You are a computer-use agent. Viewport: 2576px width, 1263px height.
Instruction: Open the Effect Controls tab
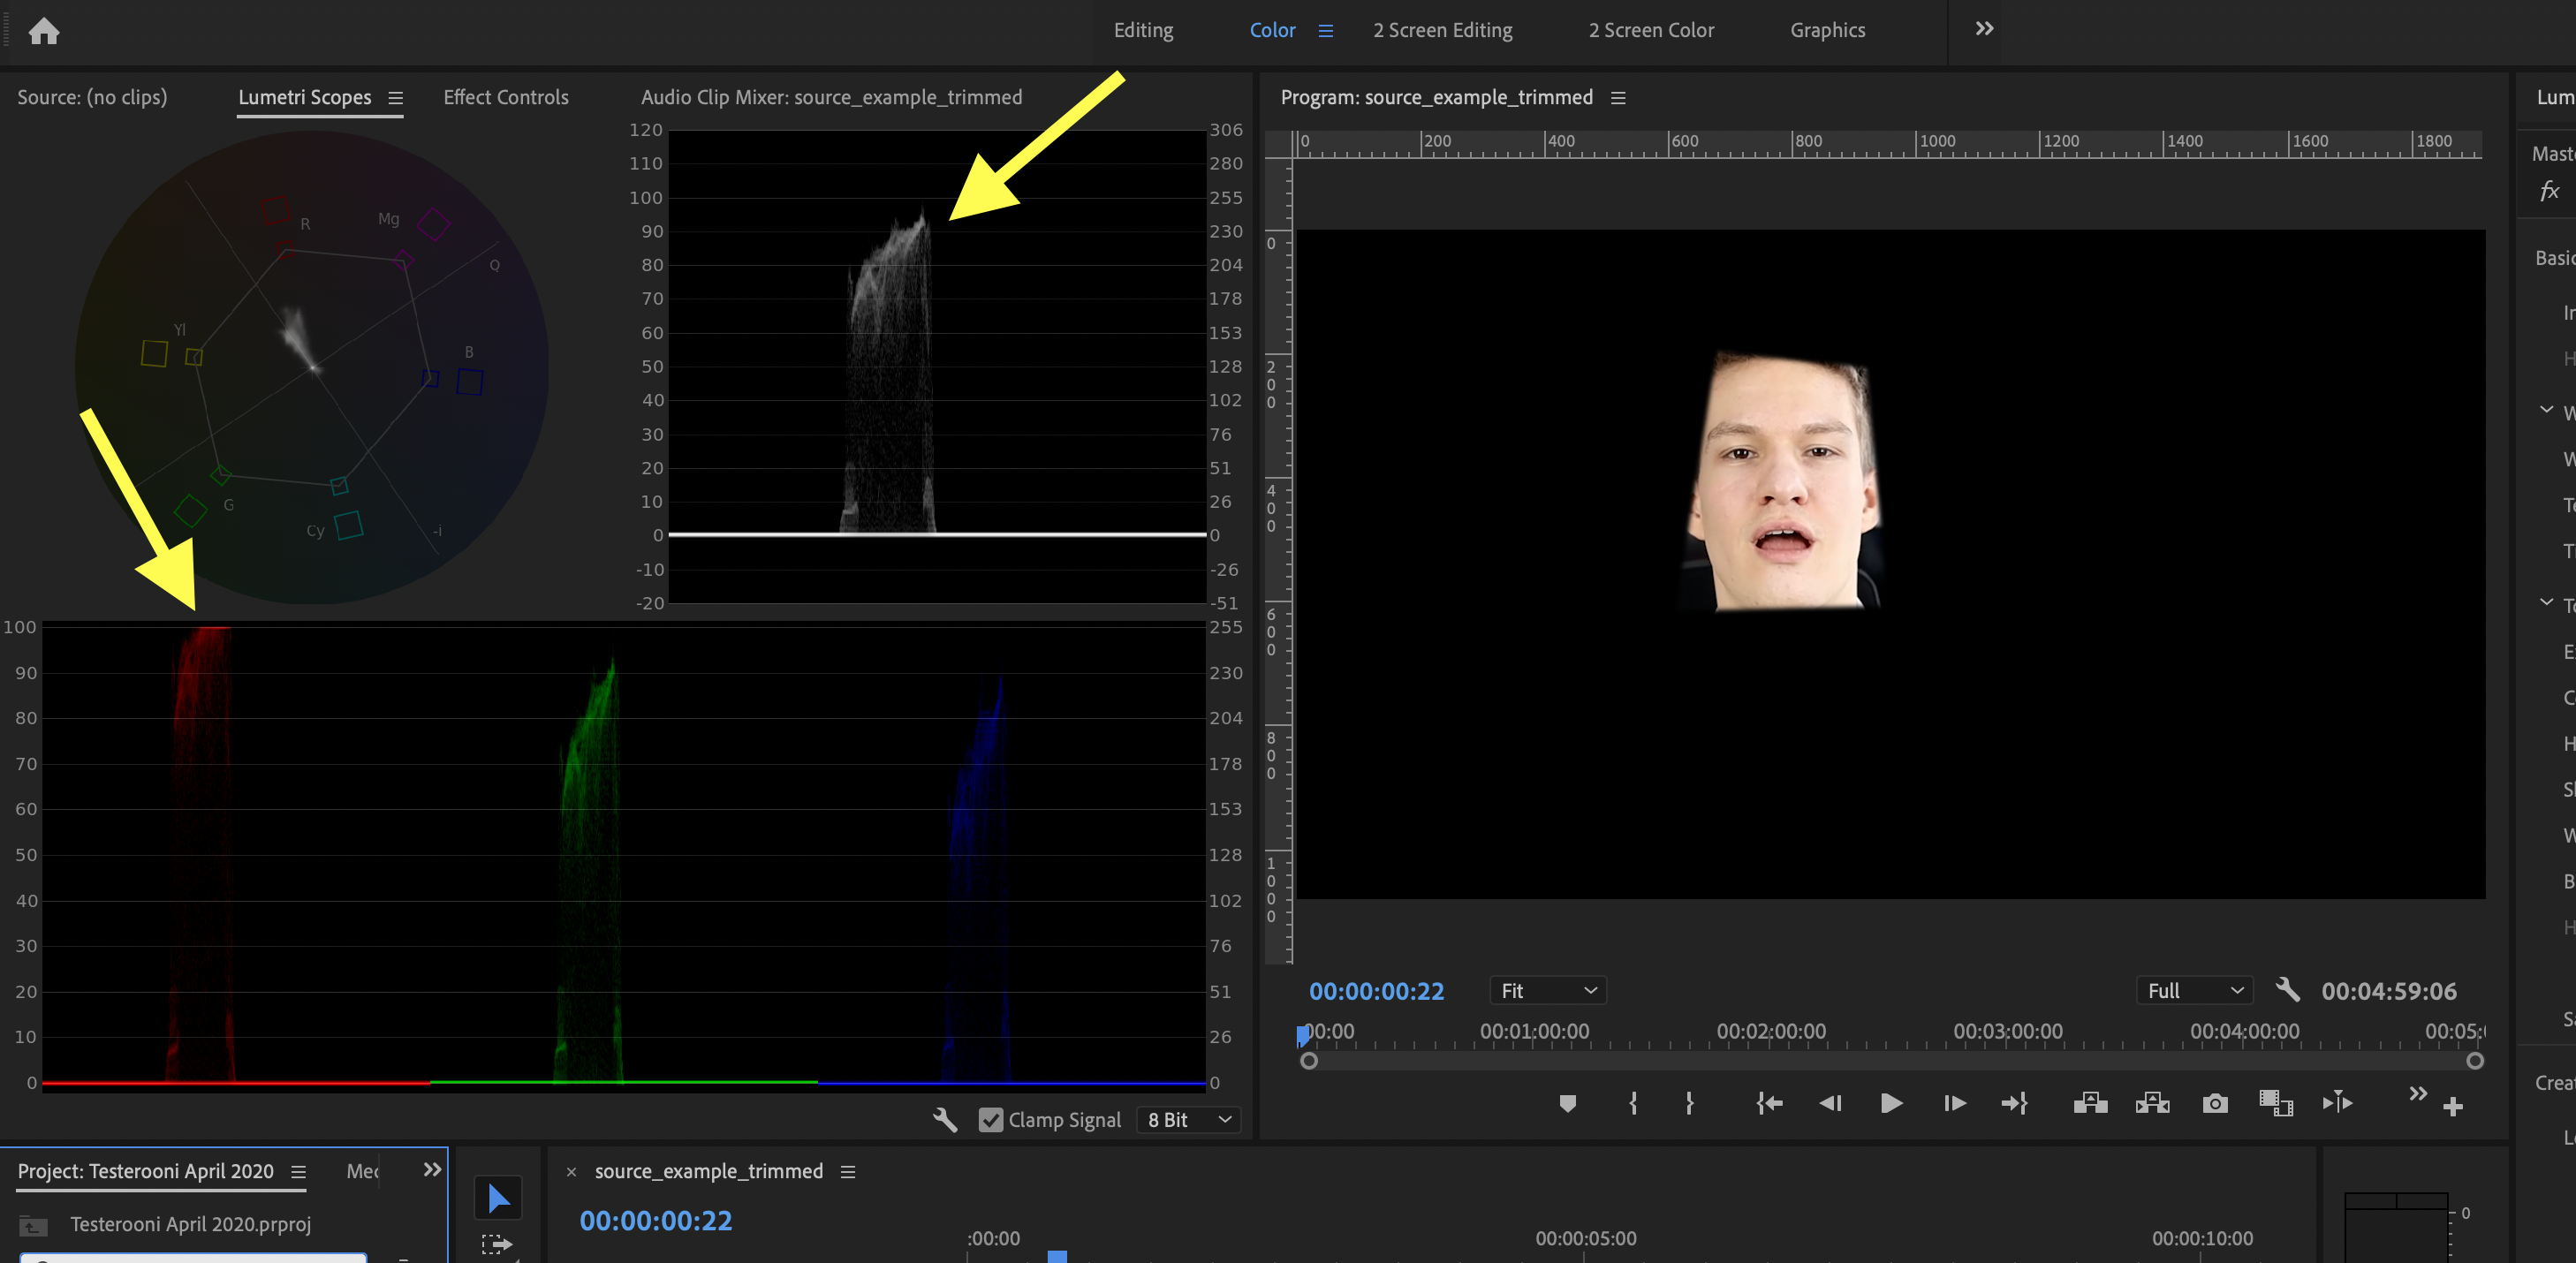pyautogui.click(x=505, y=97)
